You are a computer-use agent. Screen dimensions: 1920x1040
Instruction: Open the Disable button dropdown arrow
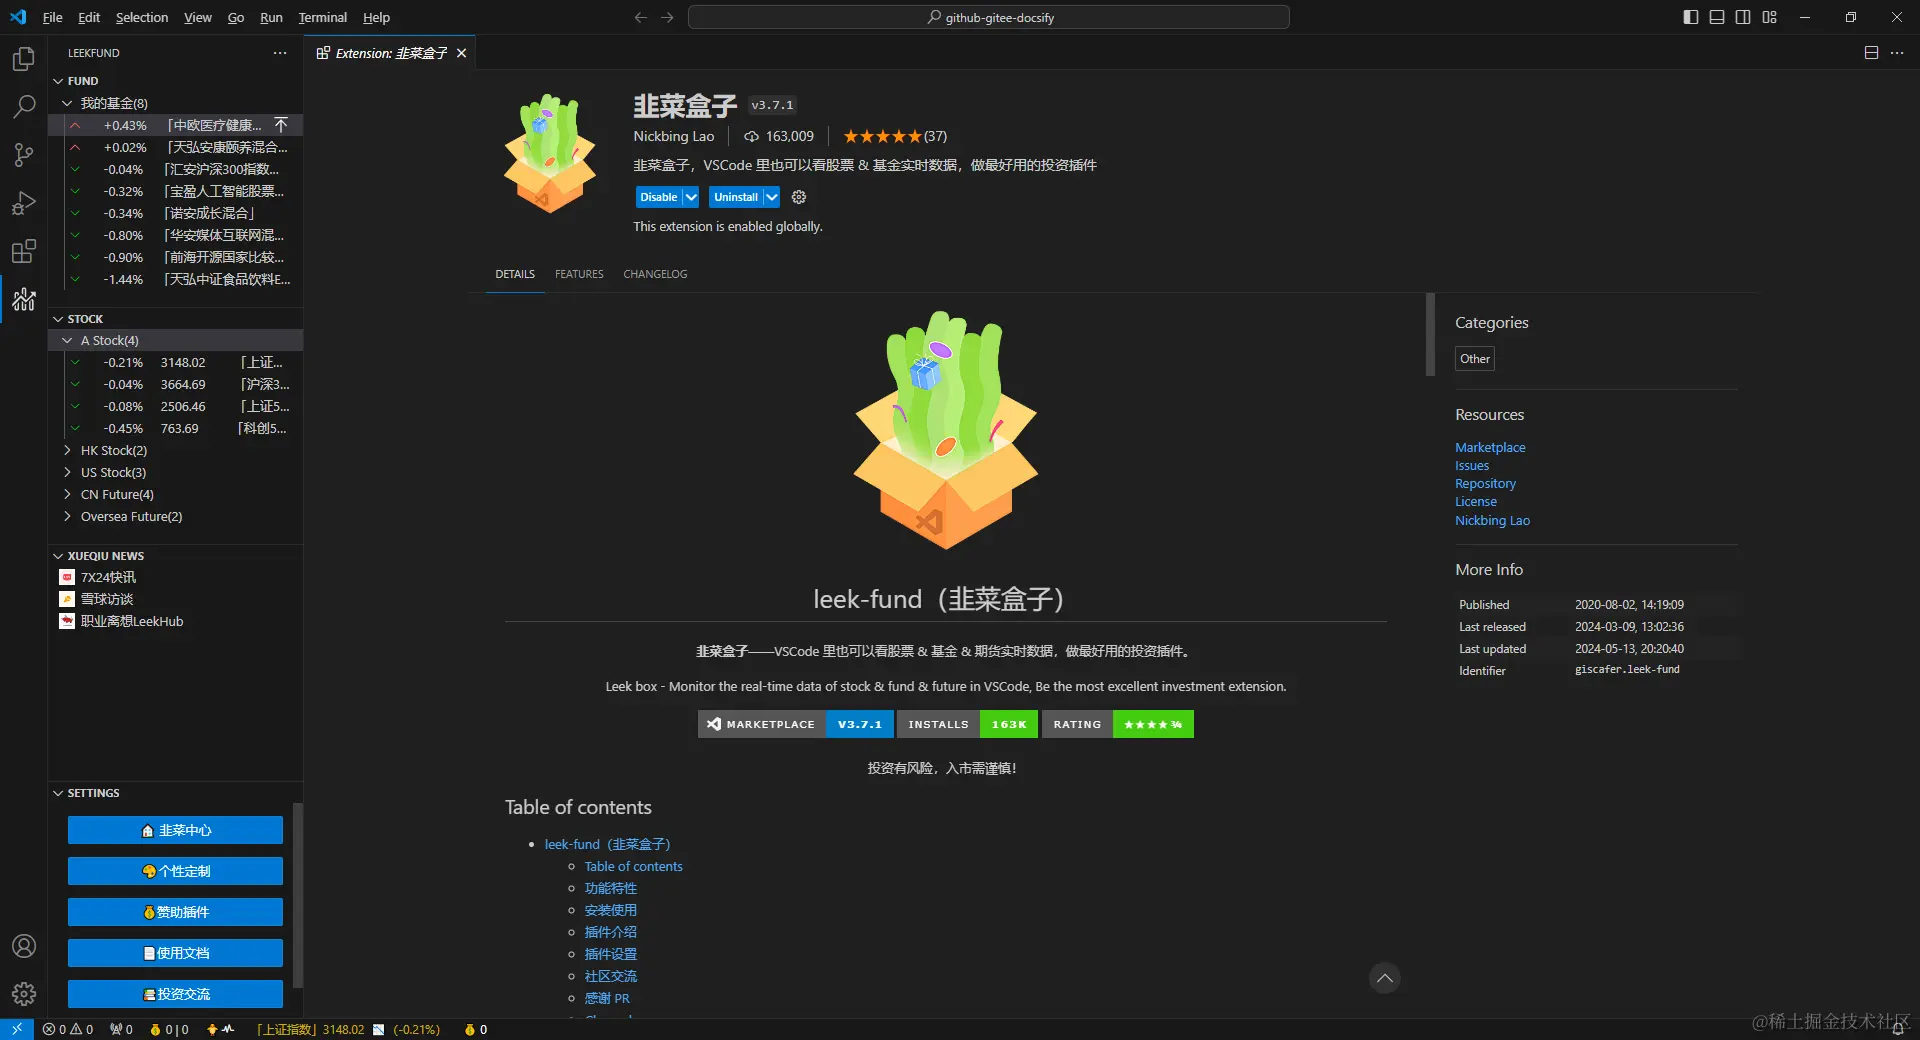tap(691, 197)
